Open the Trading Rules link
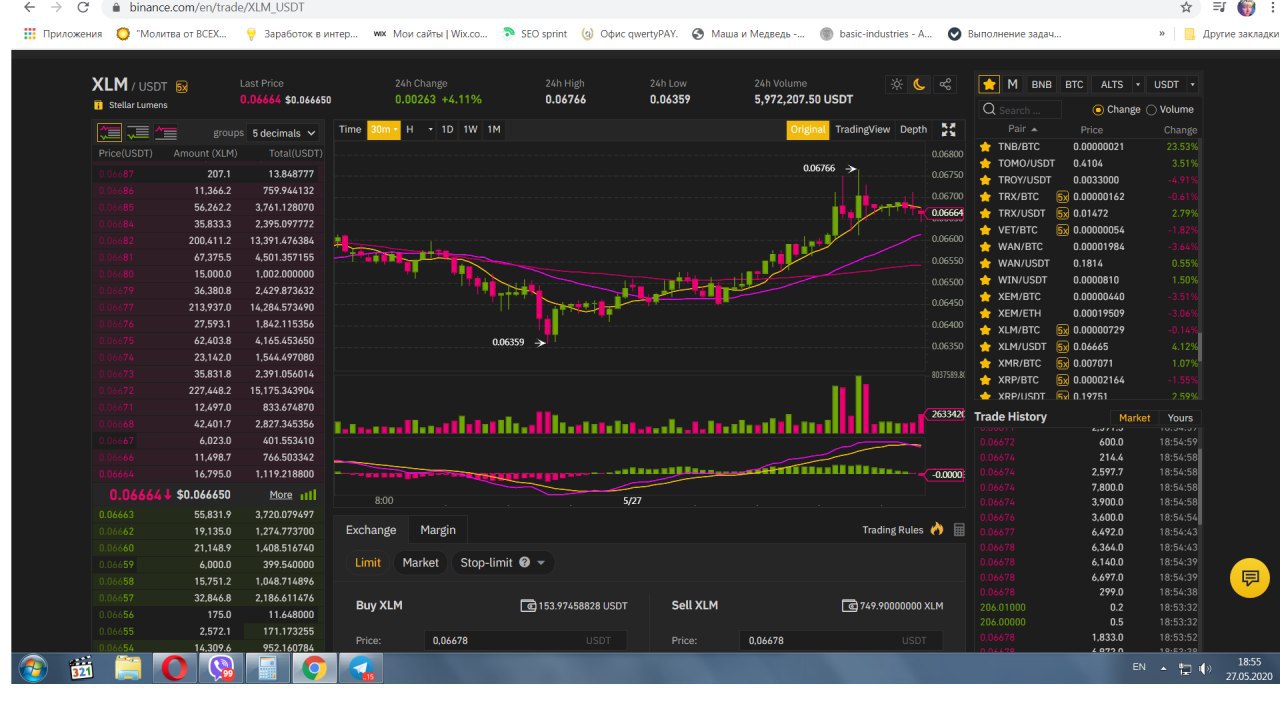 pyautogui.click(x=892, y=530)
